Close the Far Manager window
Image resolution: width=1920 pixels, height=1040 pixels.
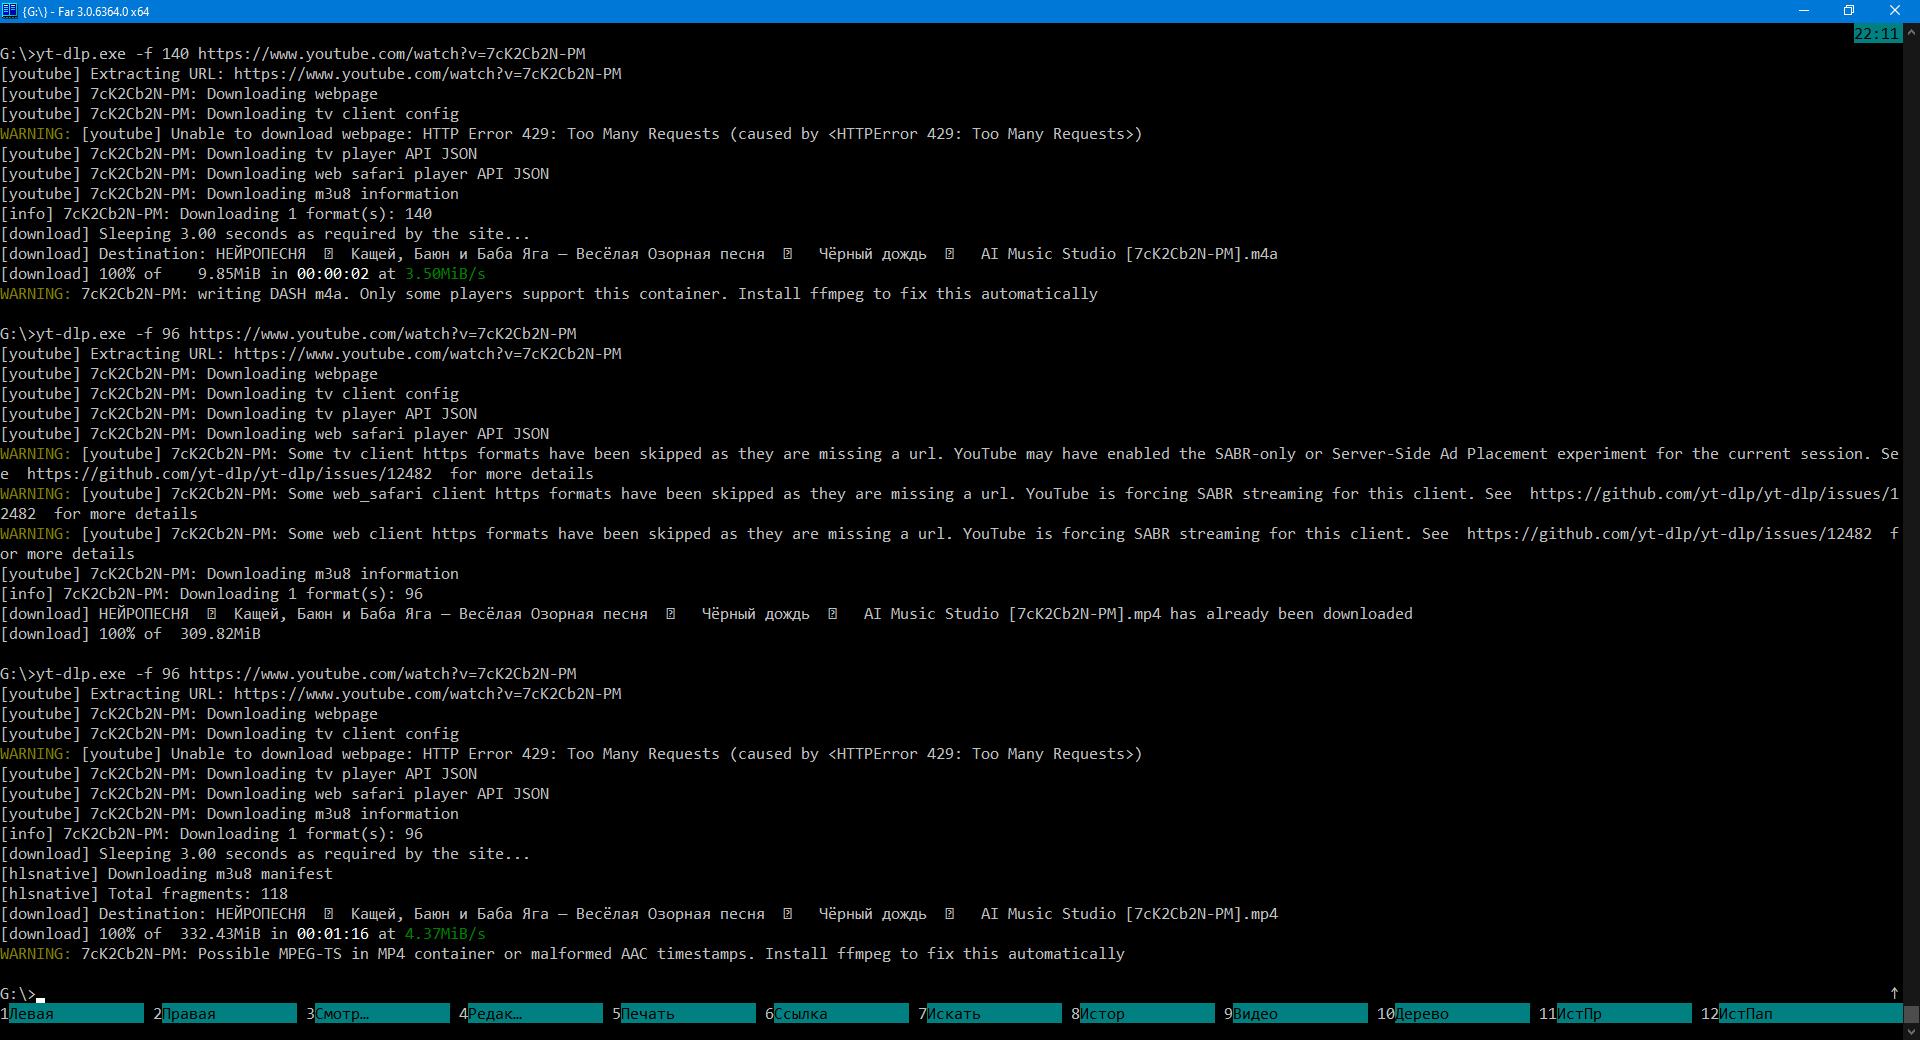1894,11
